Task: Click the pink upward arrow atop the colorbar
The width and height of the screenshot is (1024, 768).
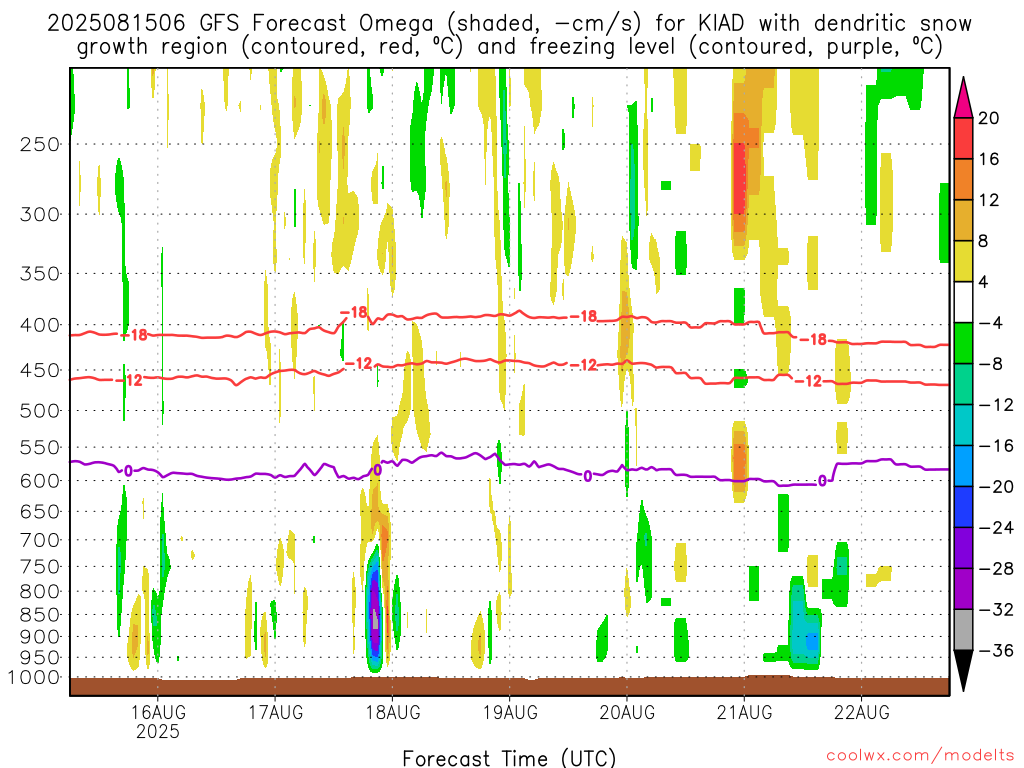Action: click(963, 98)
